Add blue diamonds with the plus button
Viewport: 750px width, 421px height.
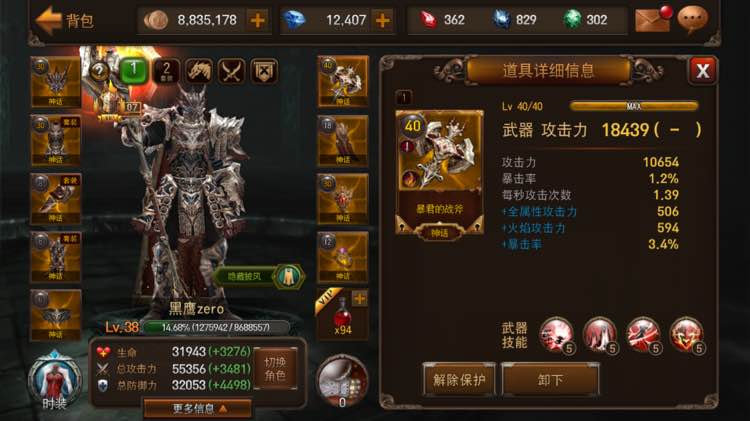pos(382,20)
